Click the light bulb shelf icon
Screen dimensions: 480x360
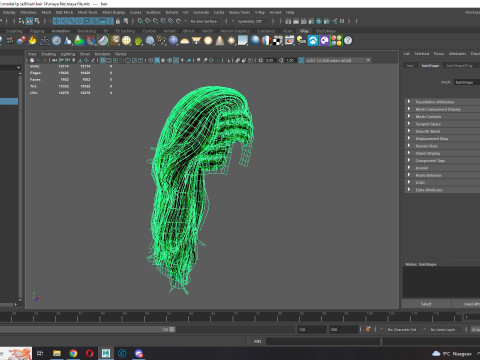pyautogui.click(x=301, y=41)
